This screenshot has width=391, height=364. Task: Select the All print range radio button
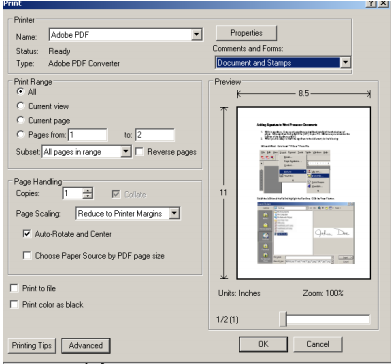[21, 91]
